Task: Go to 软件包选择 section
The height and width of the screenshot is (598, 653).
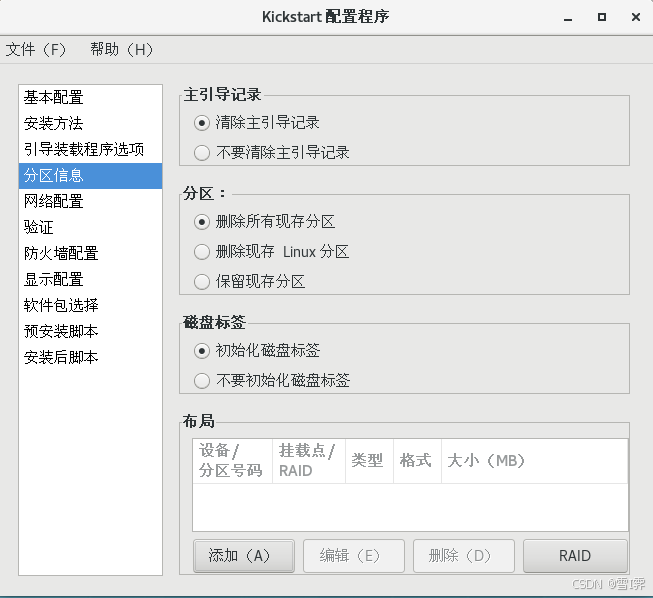Action: coord(90,305)
